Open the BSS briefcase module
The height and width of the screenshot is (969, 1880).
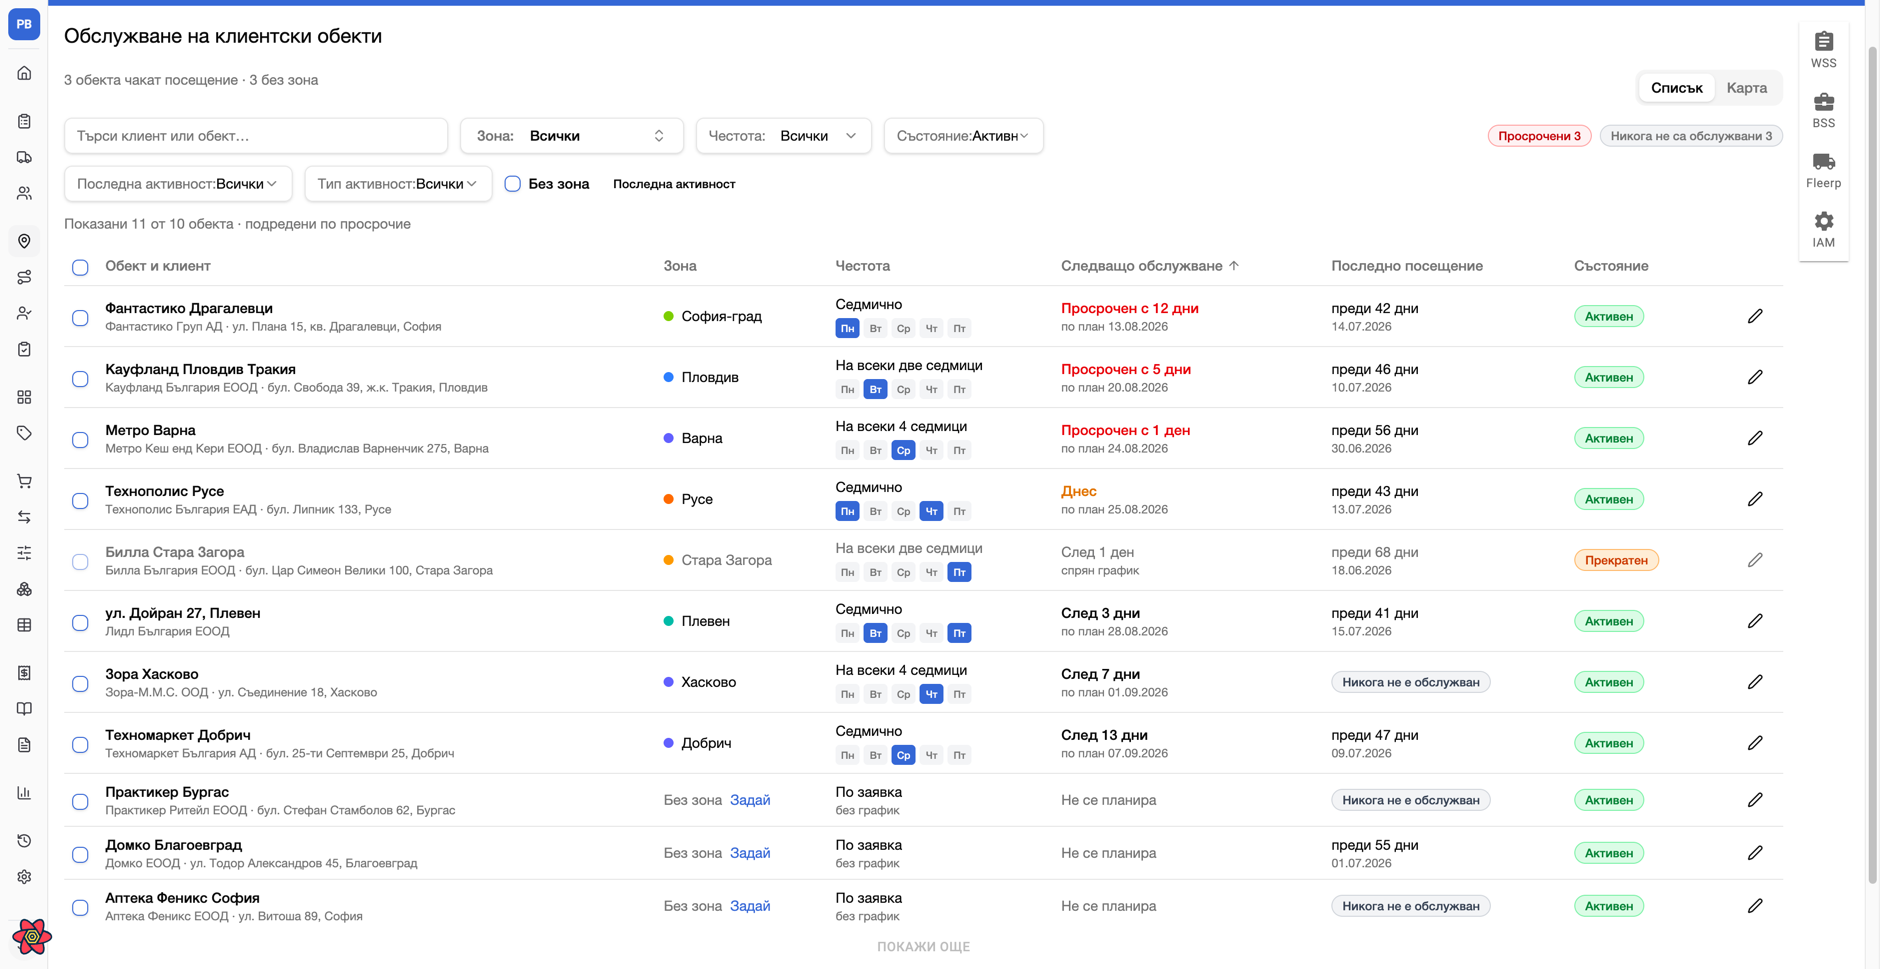click(1823, 110)
